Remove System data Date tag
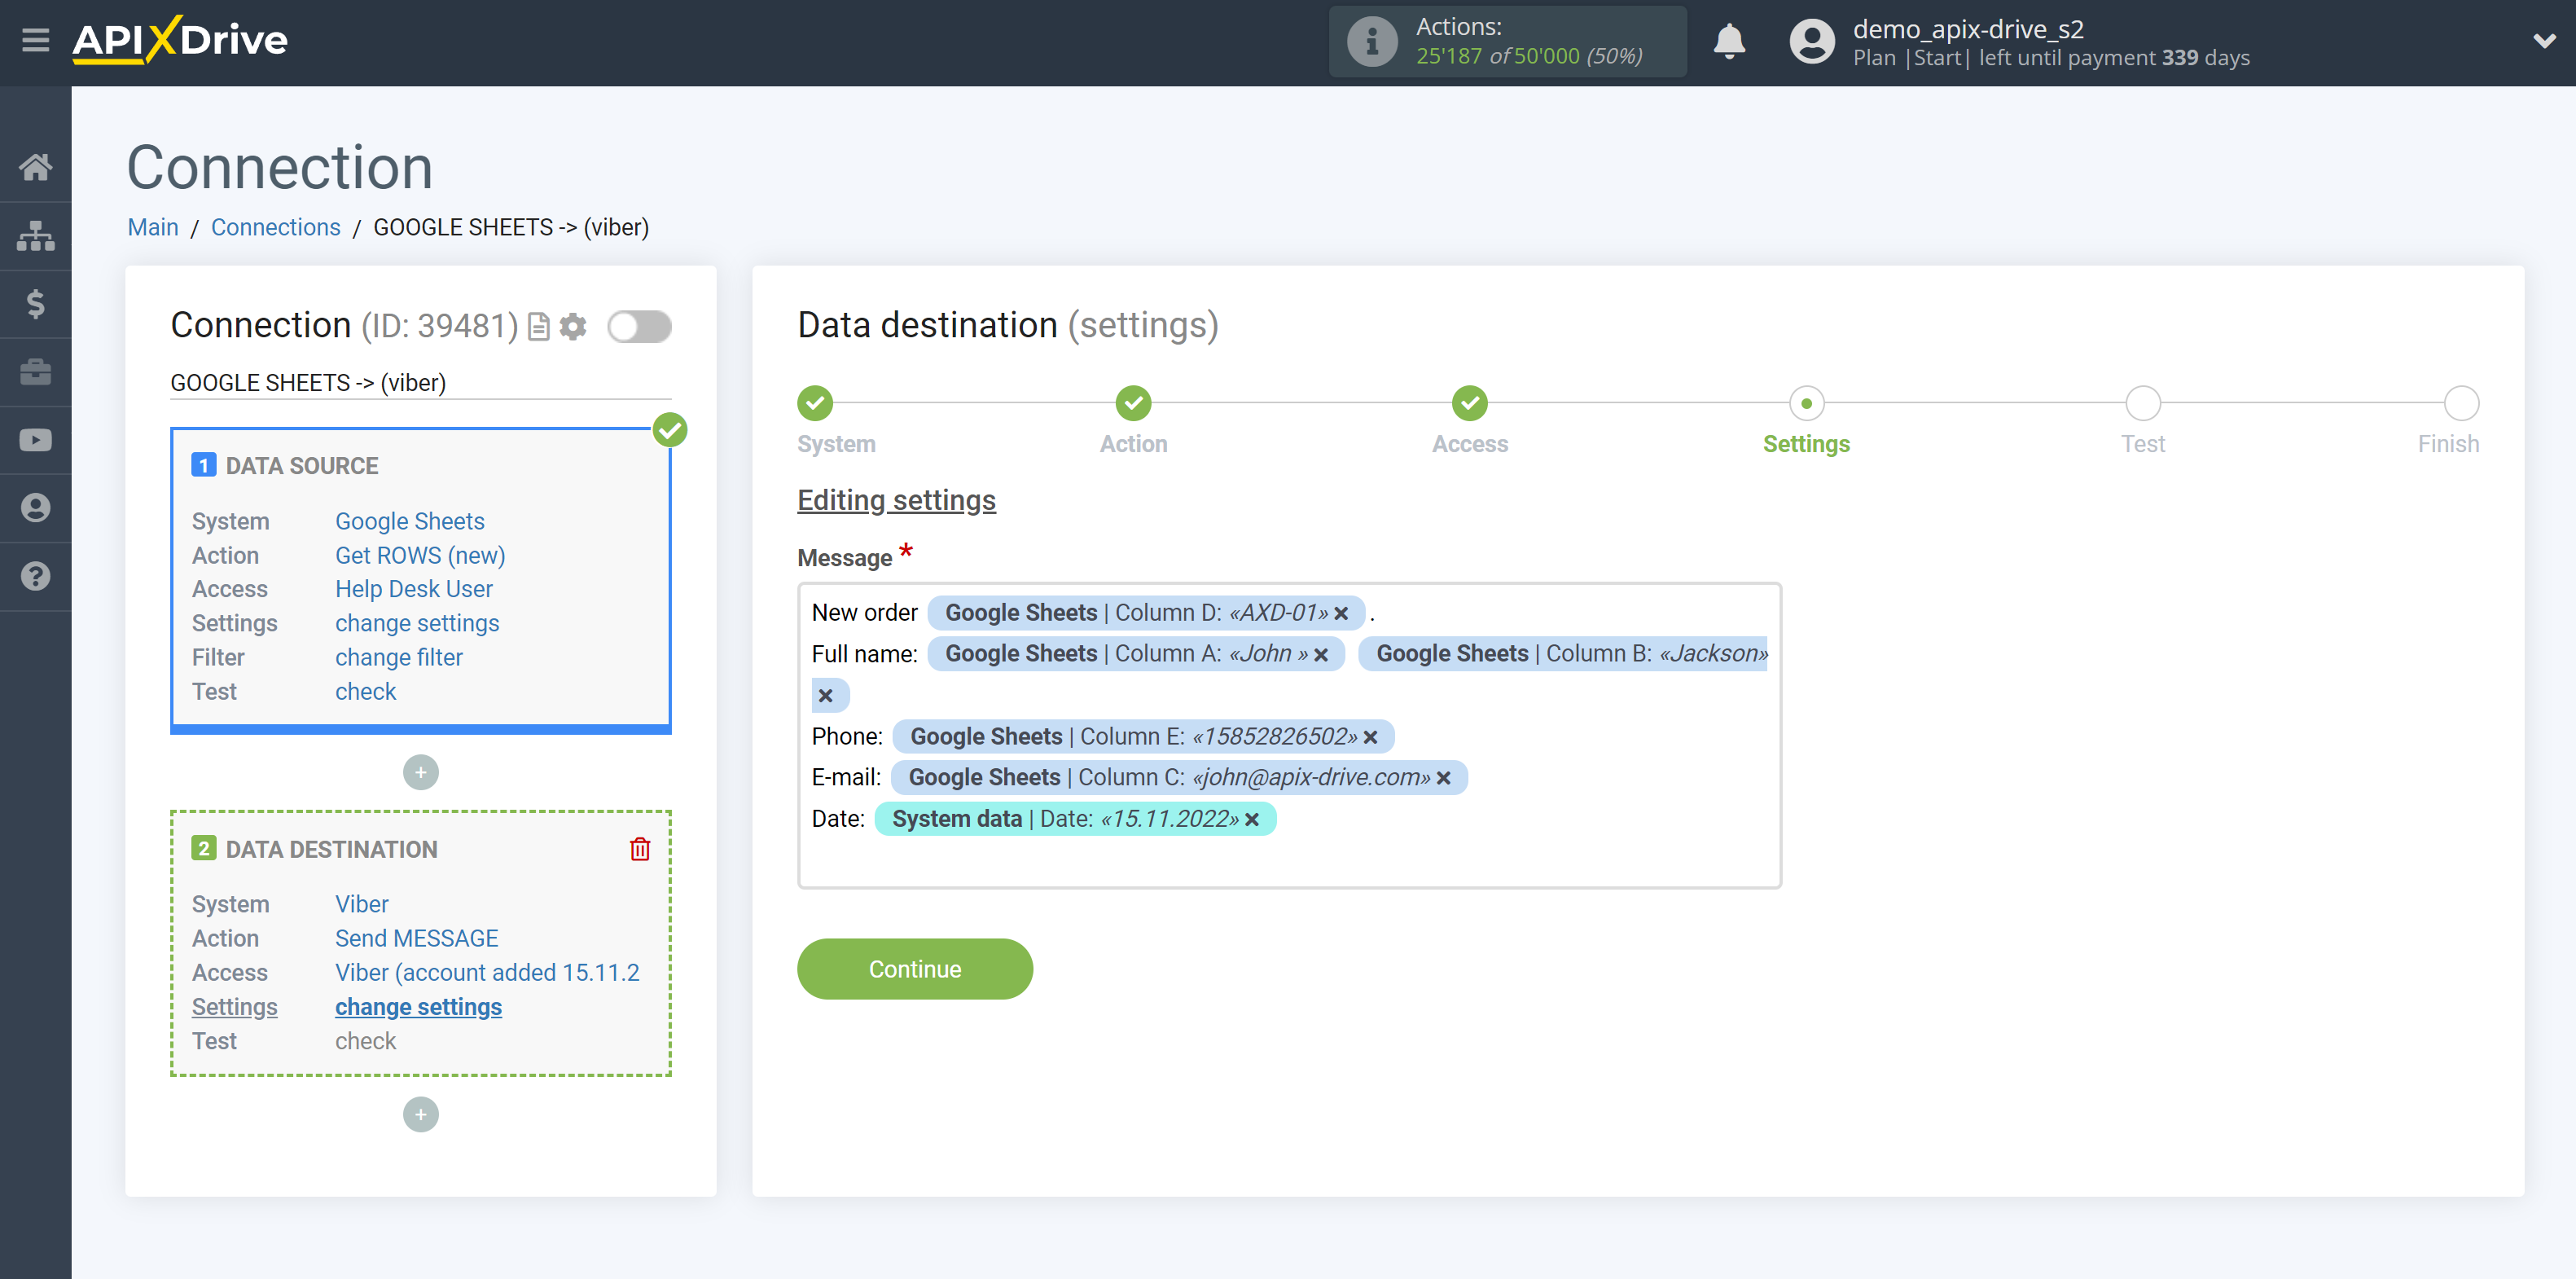The image size is (2576, 1279). tap(1252, 819)
